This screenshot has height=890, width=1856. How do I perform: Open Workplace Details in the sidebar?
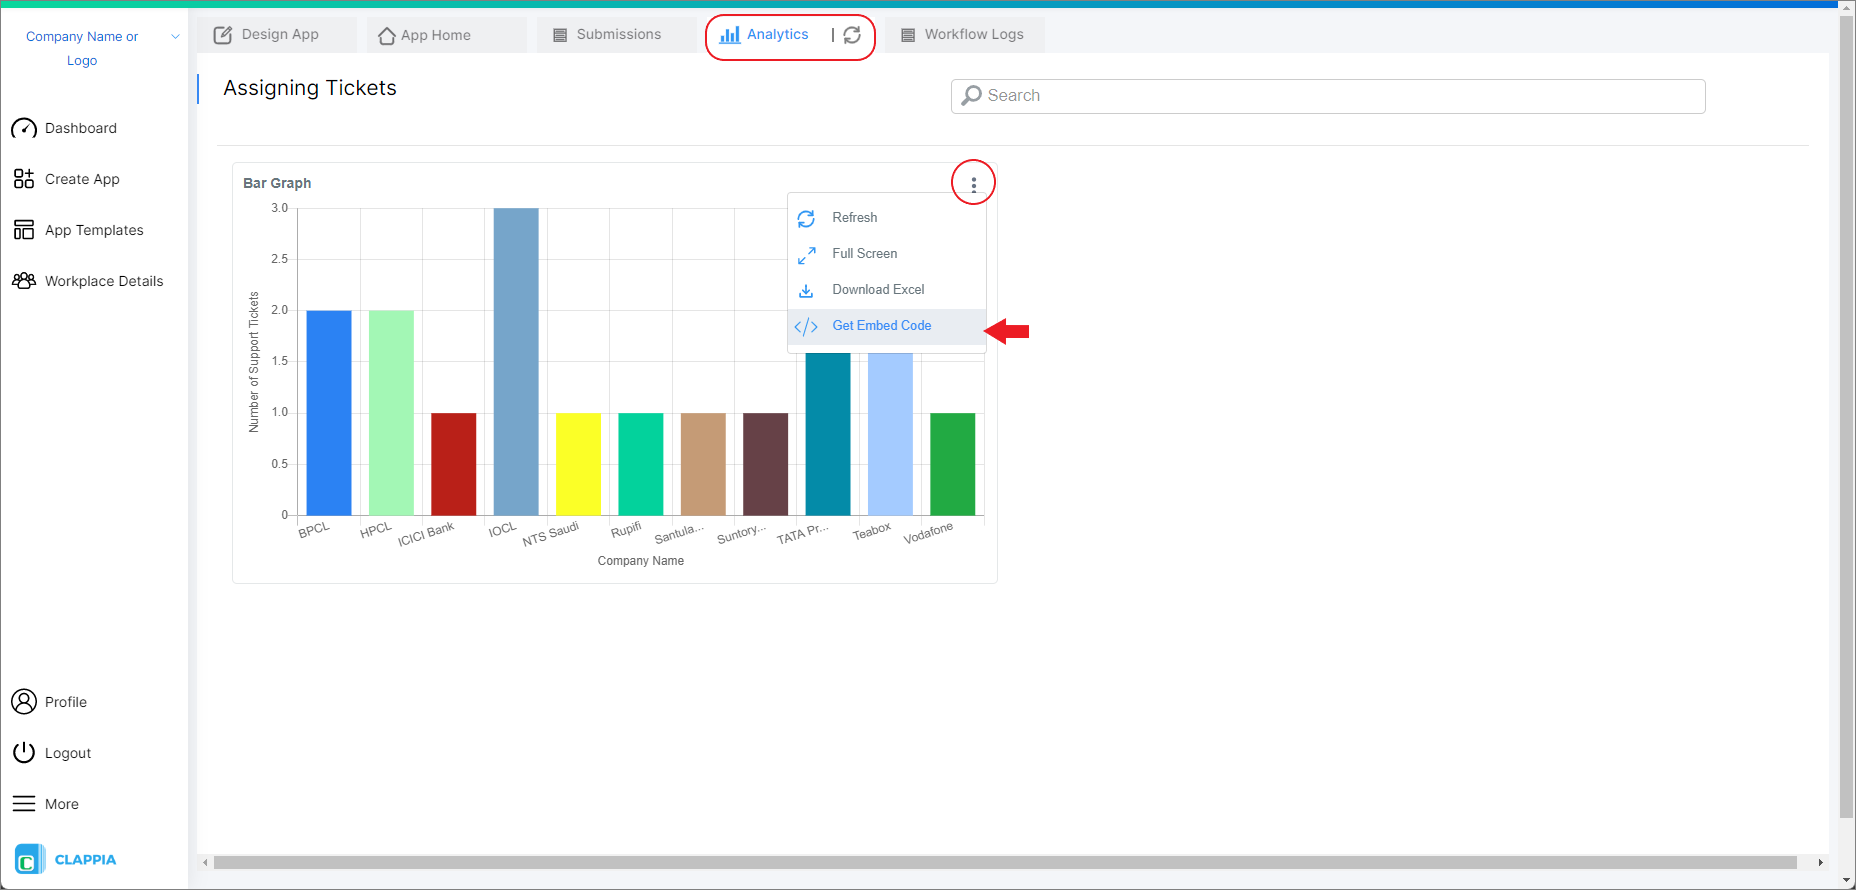104,281
